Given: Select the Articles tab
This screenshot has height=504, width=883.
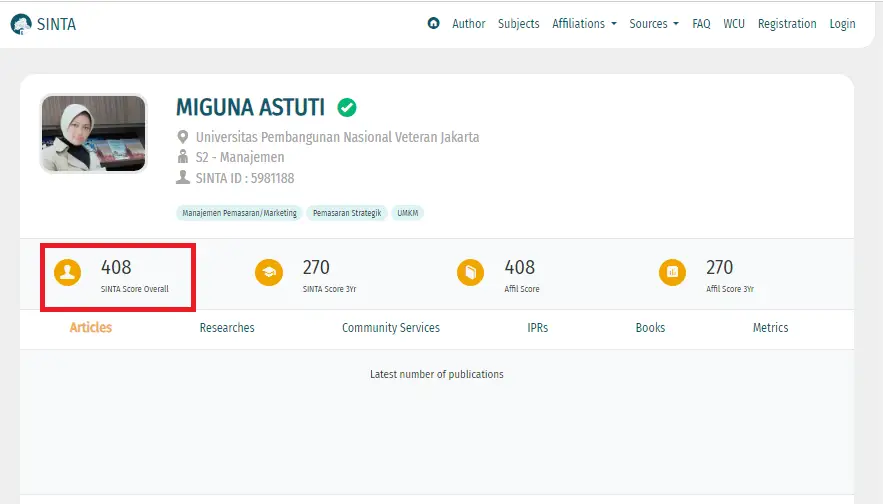Looking at the screenshot, I should [91, 328].
